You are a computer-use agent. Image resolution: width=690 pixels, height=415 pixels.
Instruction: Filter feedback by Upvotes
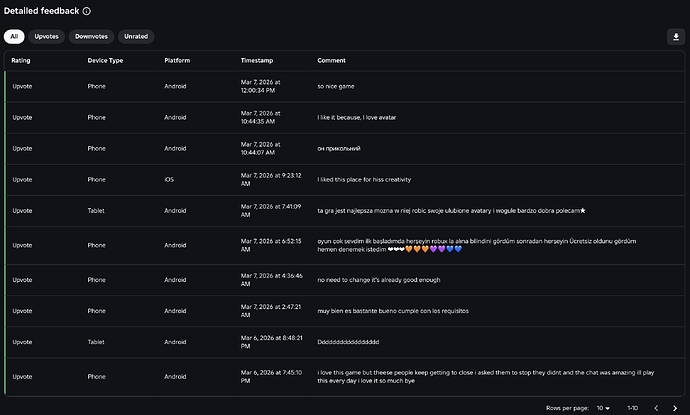(x=47, y=36)
